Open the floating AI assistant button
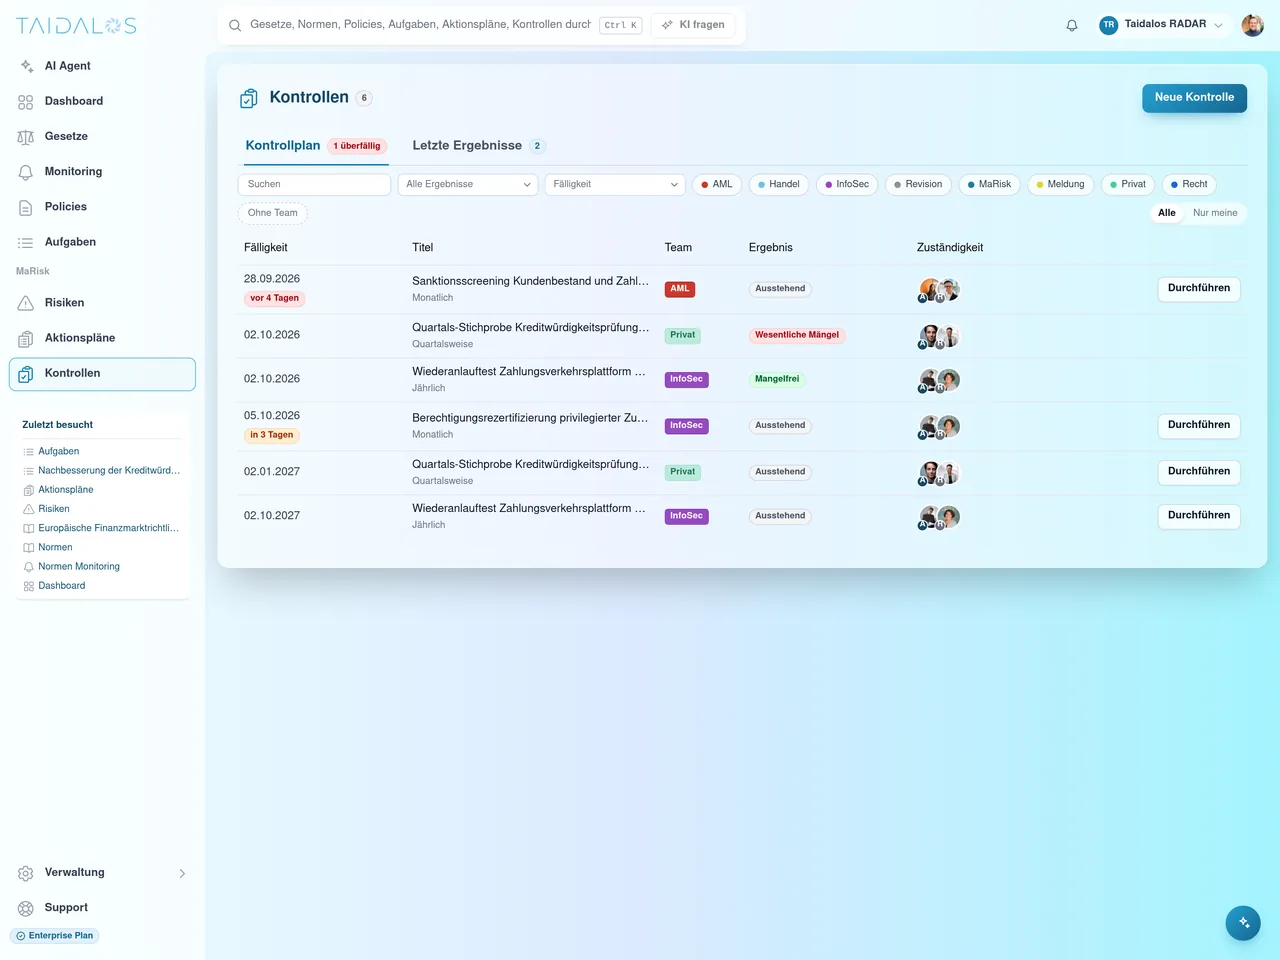Image resolution: width=1280 pixels, height=960 pixels. coord(1243,923)
